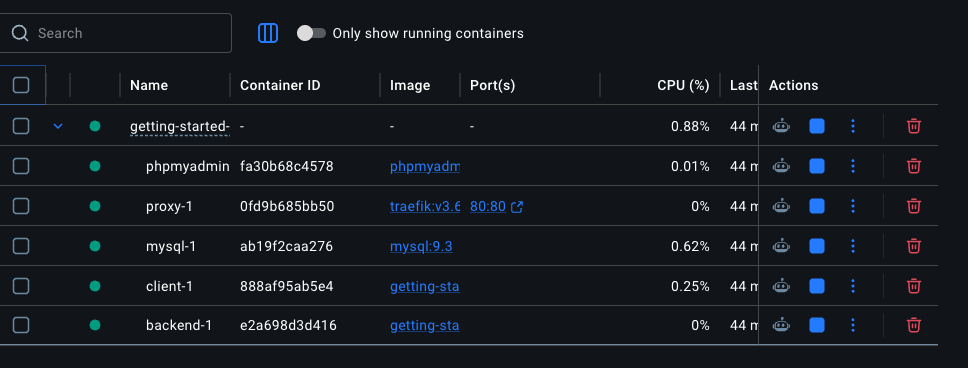Delete the getting-started stack
This screenshot has width=968, height=368.
coord(914,126)
